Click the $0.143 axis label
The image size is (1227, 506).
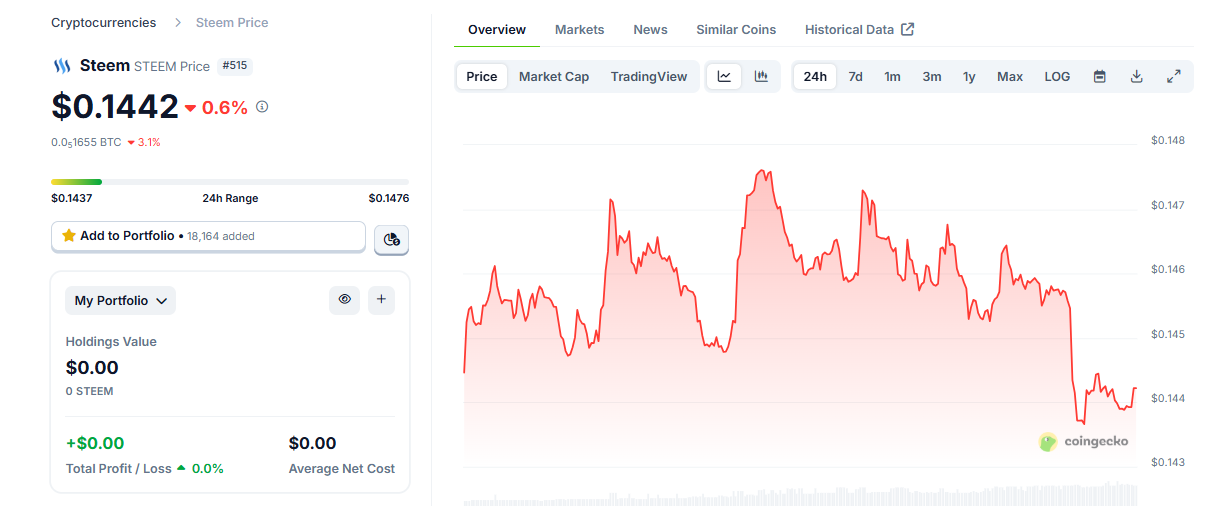(1168, 462)
